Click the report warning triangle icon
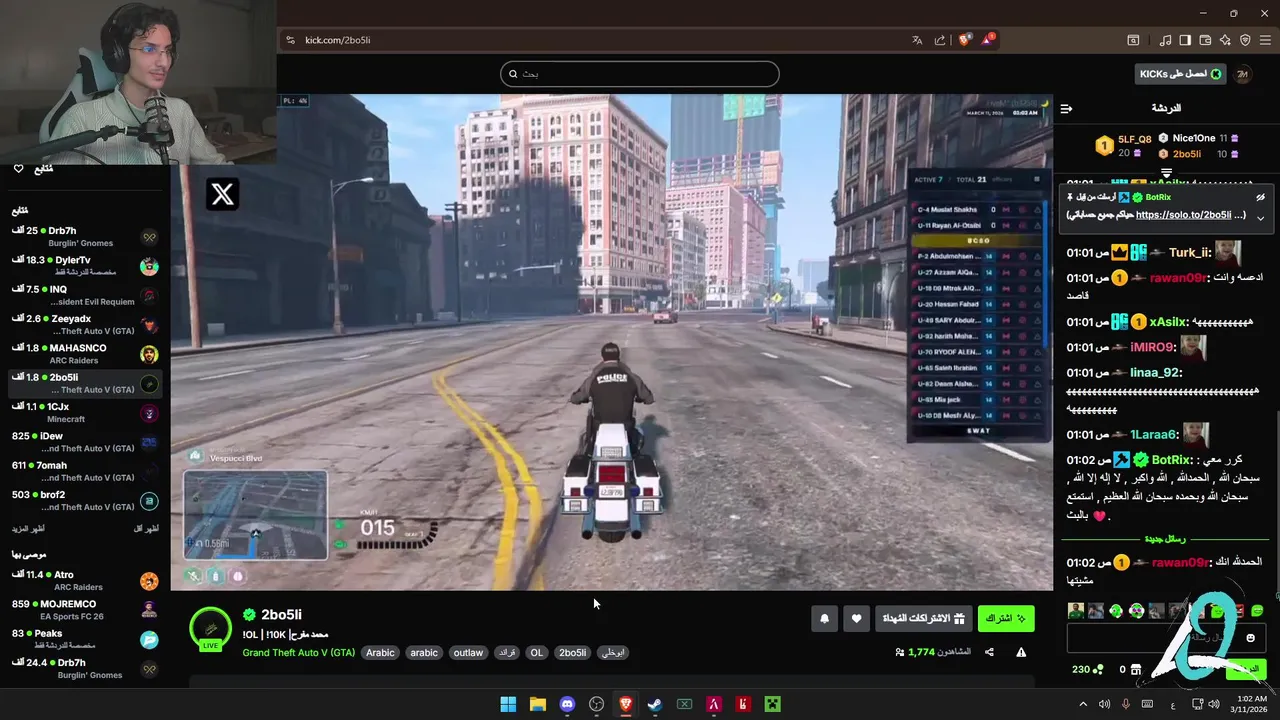 (1021, 652)
